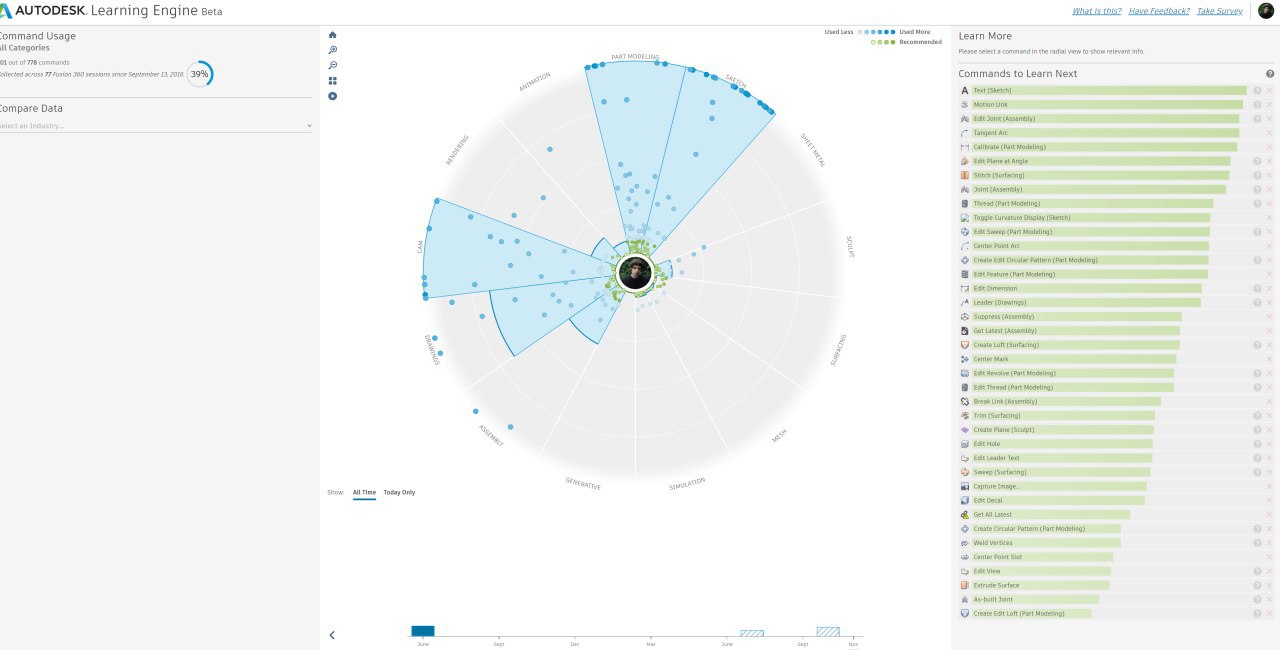This screenshot has width=1280, height=650.
Task: Click the Edit Dimension icon
Action: point(965,288)
